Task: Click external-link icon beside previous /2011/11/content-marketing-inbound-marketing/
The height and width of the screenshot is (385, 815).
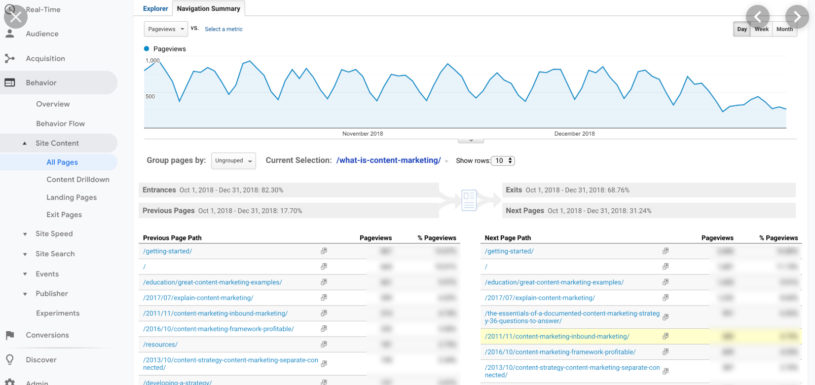Action: click(323, 313)
